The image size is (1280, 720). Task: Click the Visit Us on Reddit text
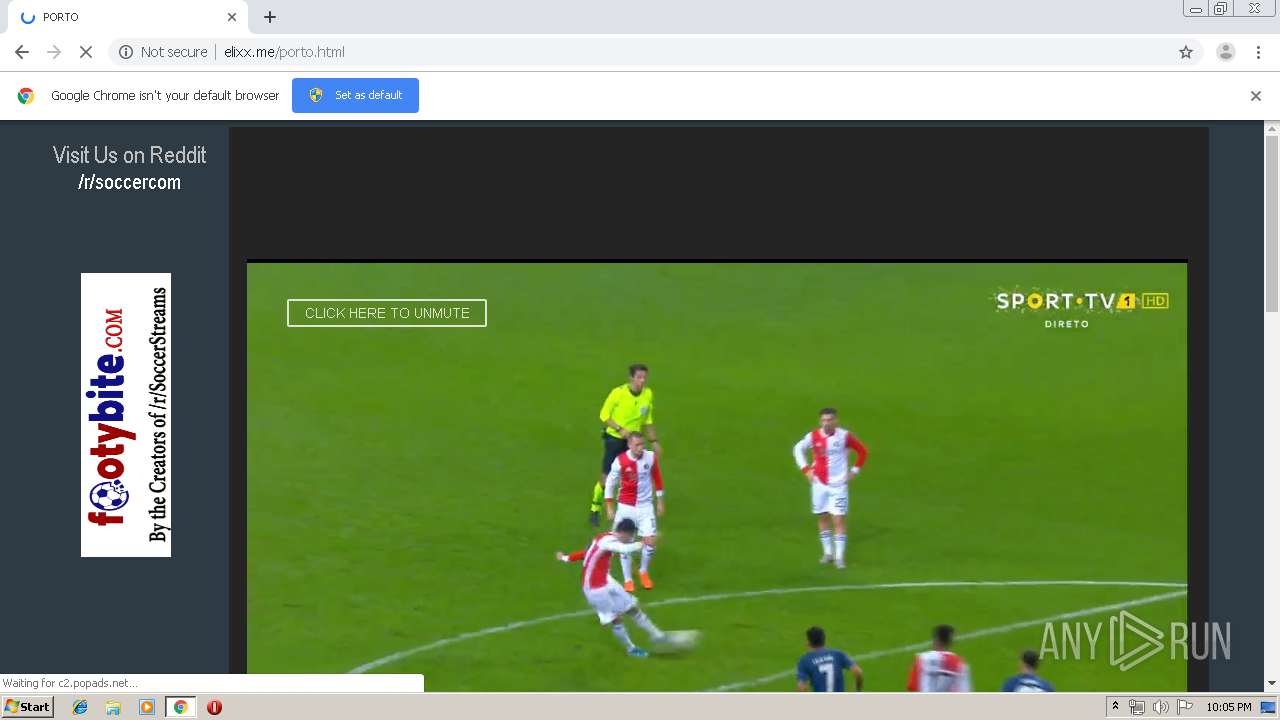tap(130, 155)
